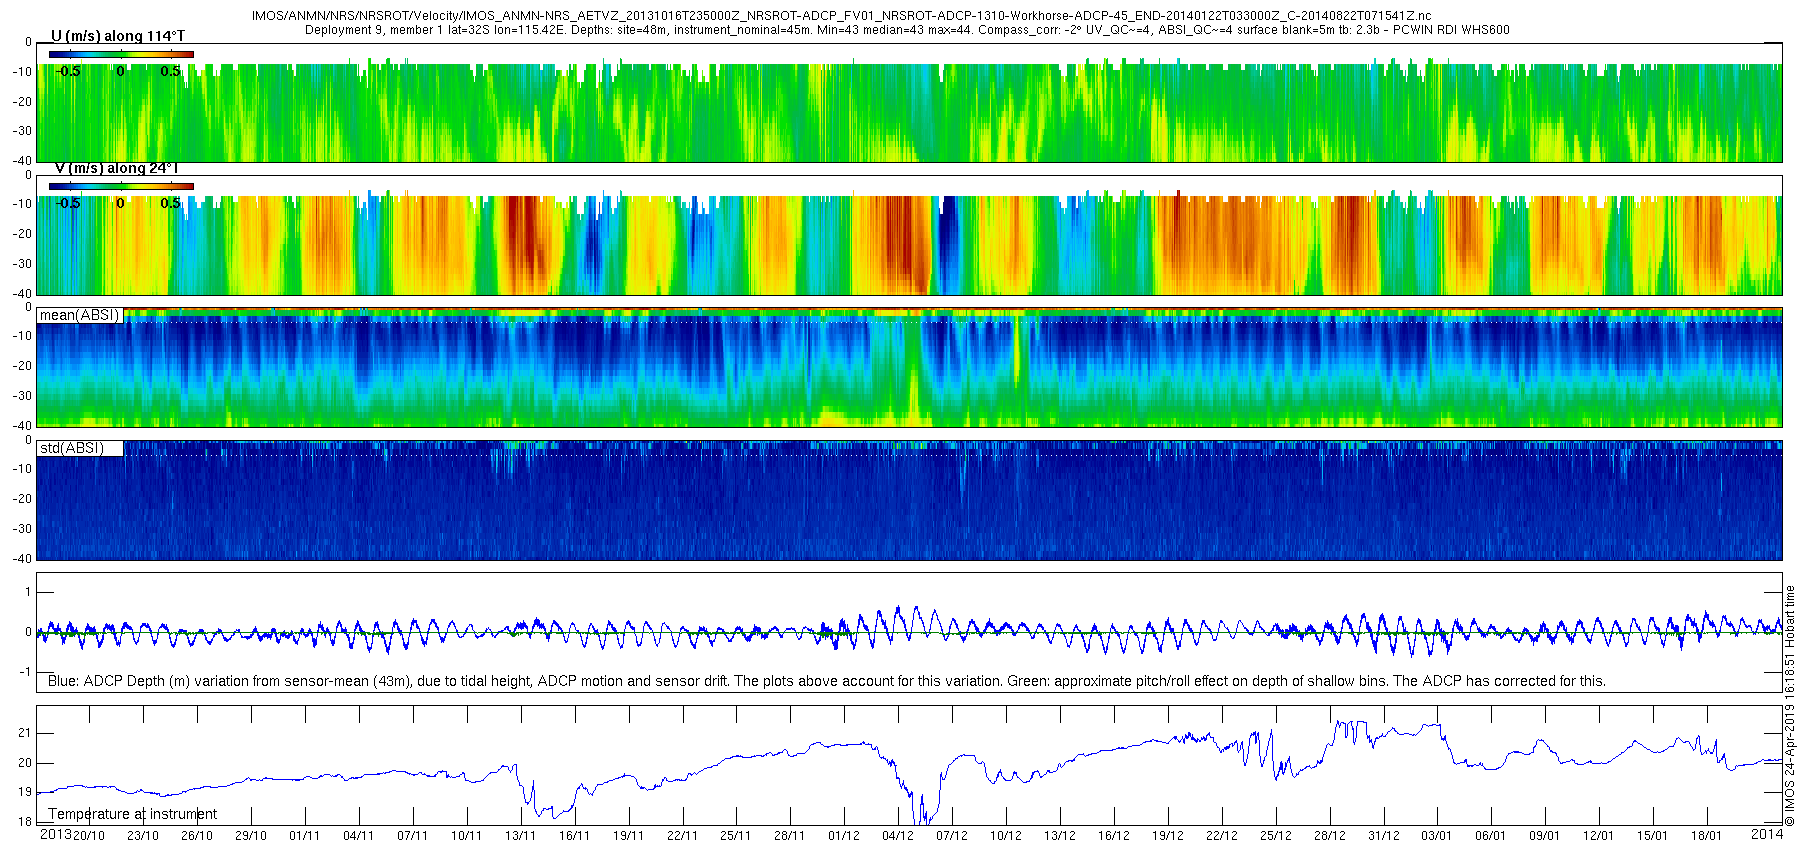Click the 'Temperature at instrument' label

tap(132, 814)
